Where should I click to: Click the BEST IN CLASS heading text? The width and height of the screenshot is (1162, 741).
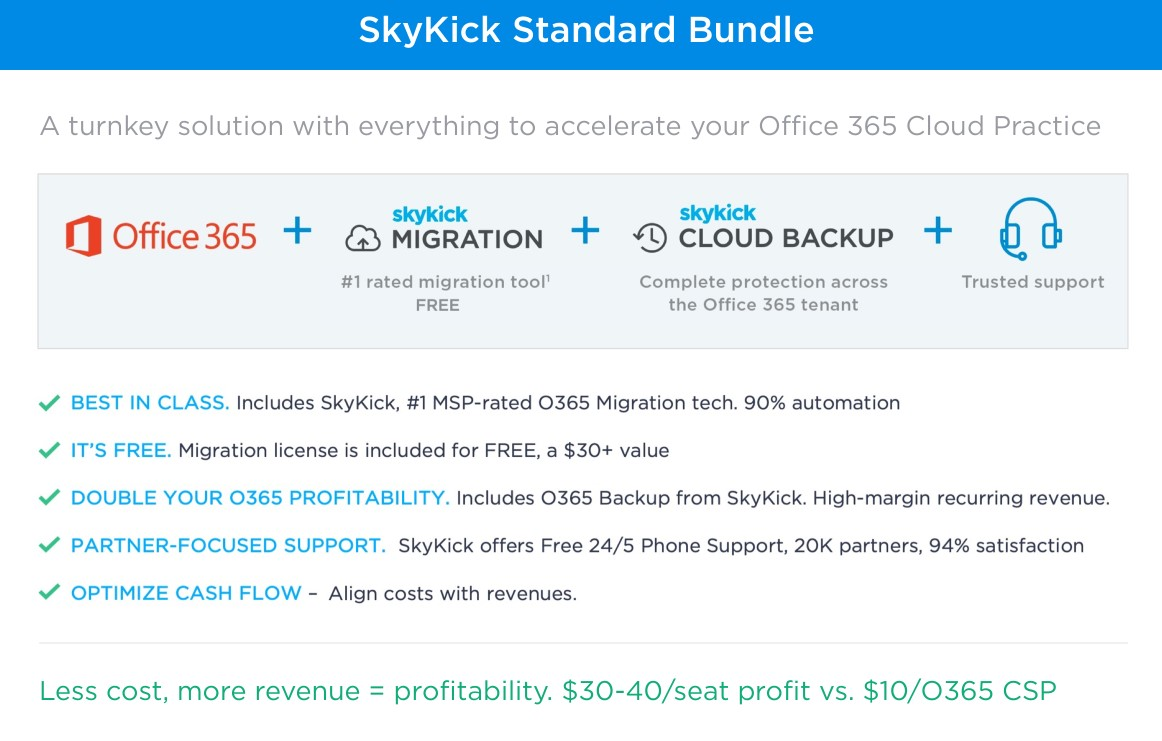pos(150,403)
